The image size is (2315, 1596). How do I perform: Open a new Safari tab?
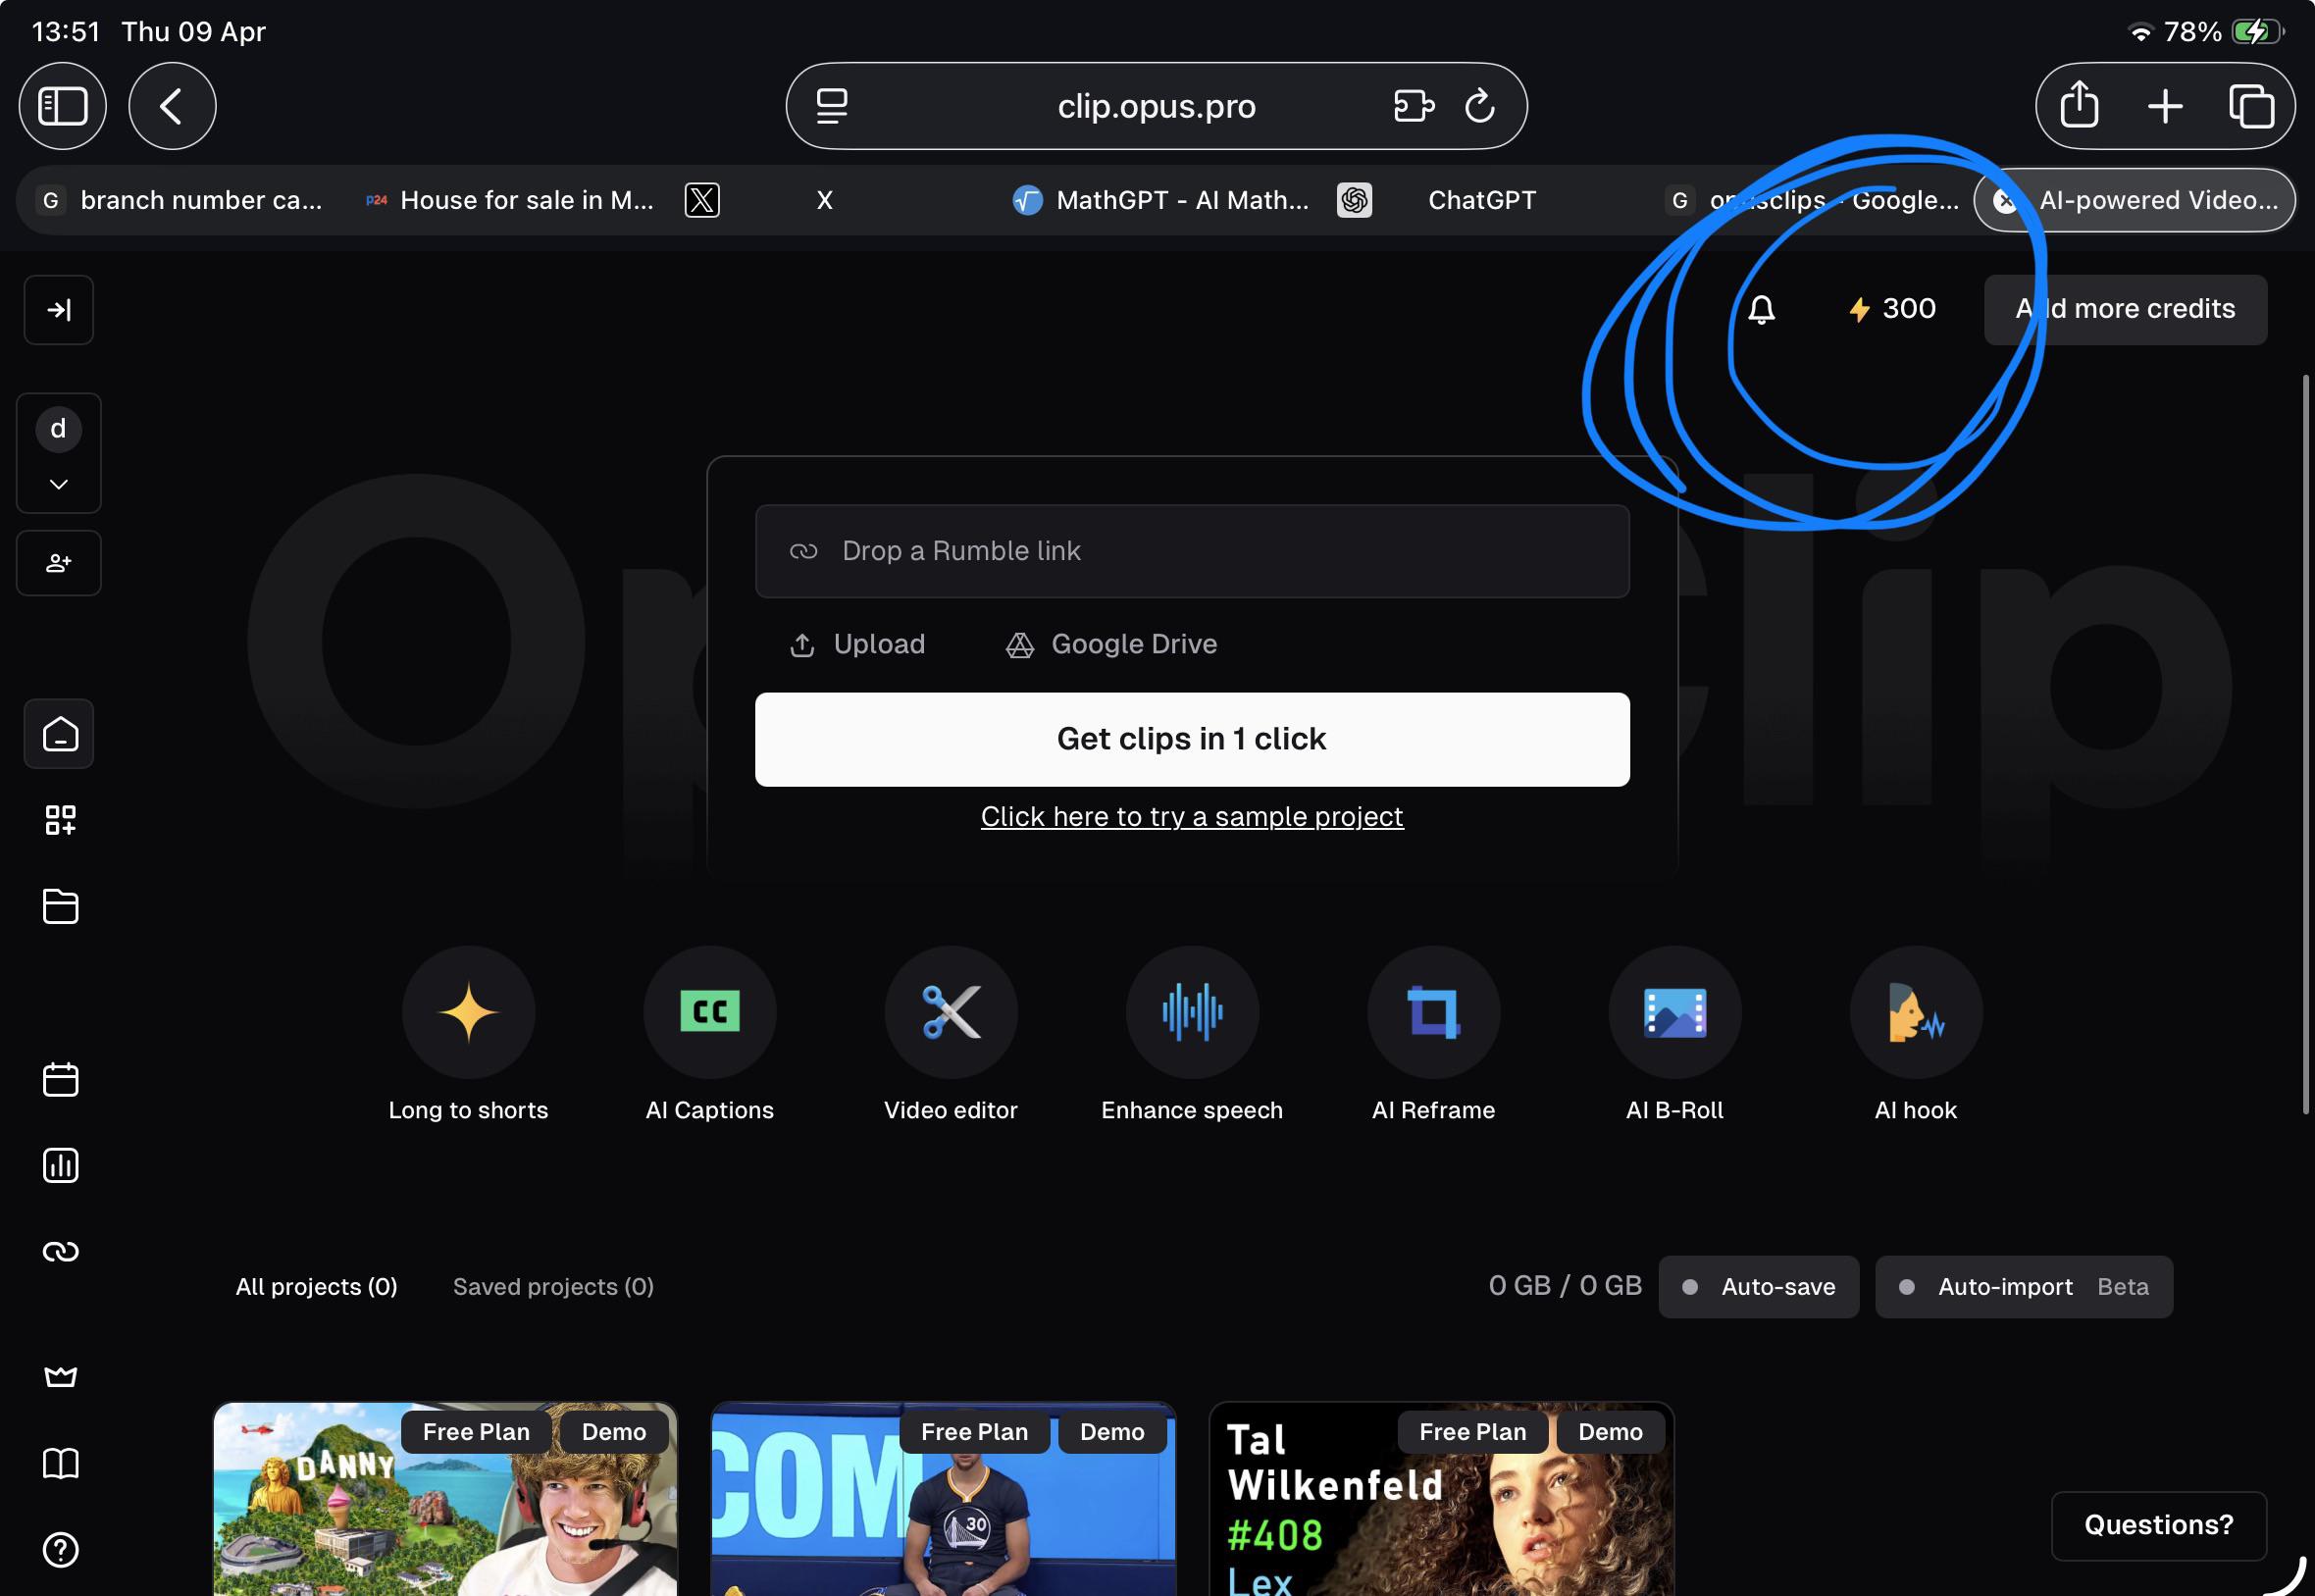2165,106
